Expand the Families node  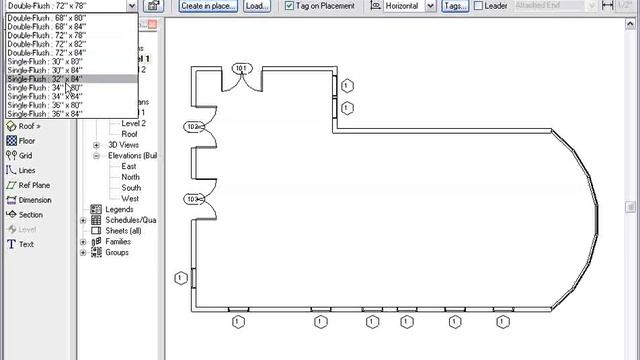(83, 242)
